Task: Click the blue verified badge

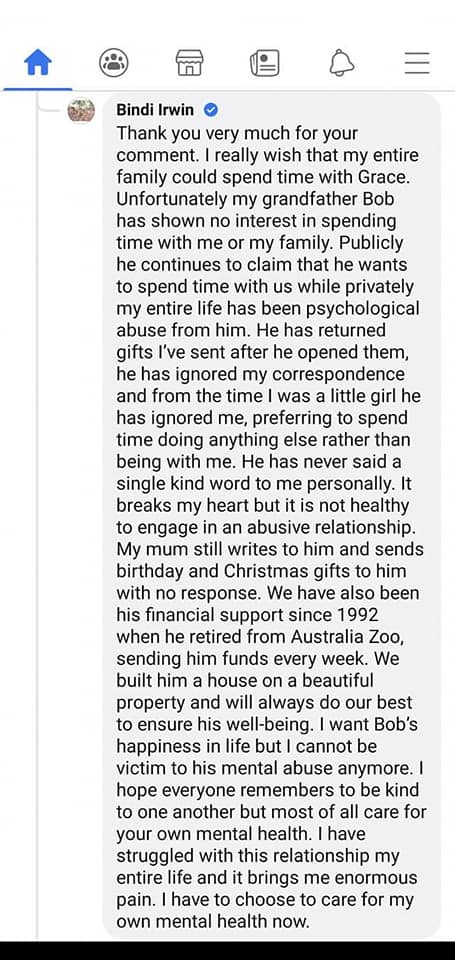Action: tap(211, 111)
